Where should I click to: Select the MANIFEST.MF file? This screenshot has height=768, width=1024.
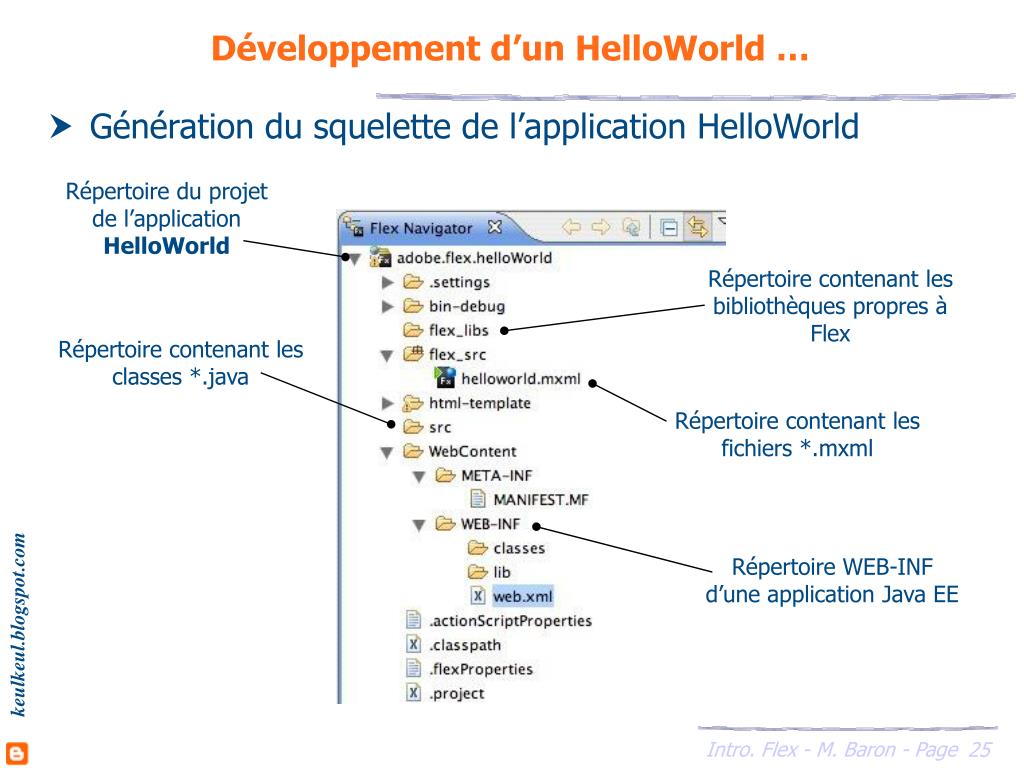(x=541, y=500)
